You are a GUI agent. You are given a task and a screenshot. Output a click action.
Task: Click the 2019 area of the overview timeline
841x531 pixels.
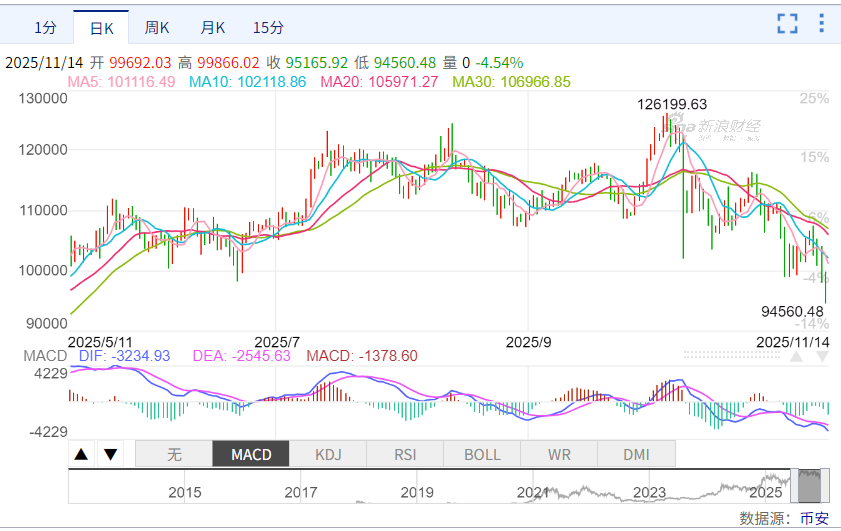click(x=417, y=490)
